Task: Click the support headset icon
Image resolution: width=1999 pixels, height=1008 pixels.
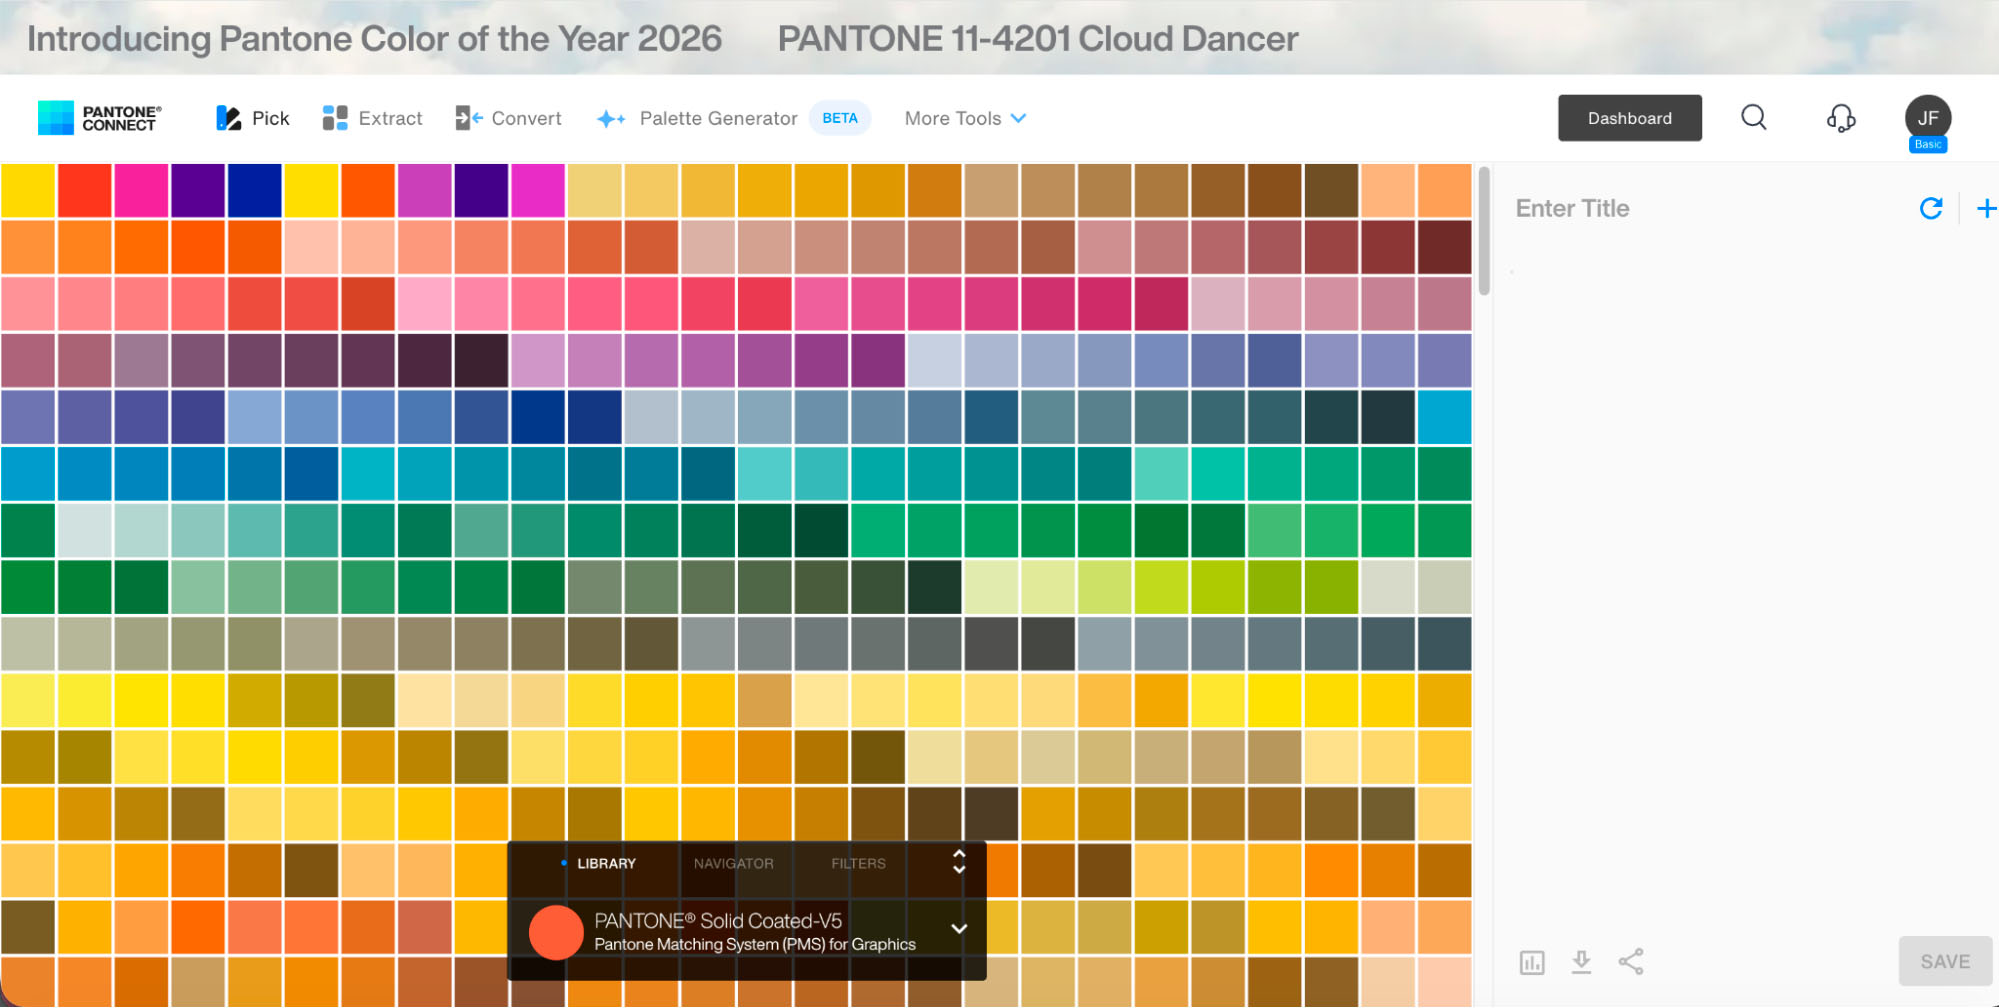Action: [x=1841, y=118]
